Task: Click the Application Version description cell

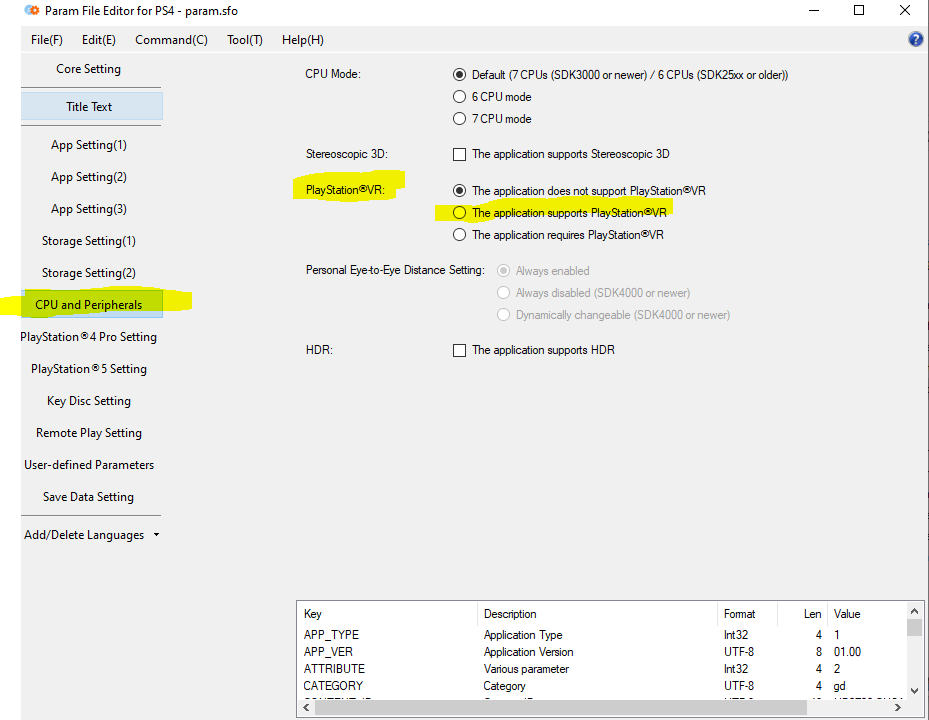Action: pos(528,652)
